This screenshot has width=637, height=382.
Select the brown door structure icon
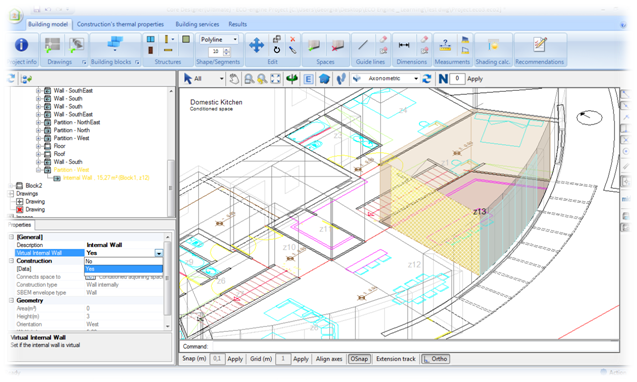pos(151,50)
